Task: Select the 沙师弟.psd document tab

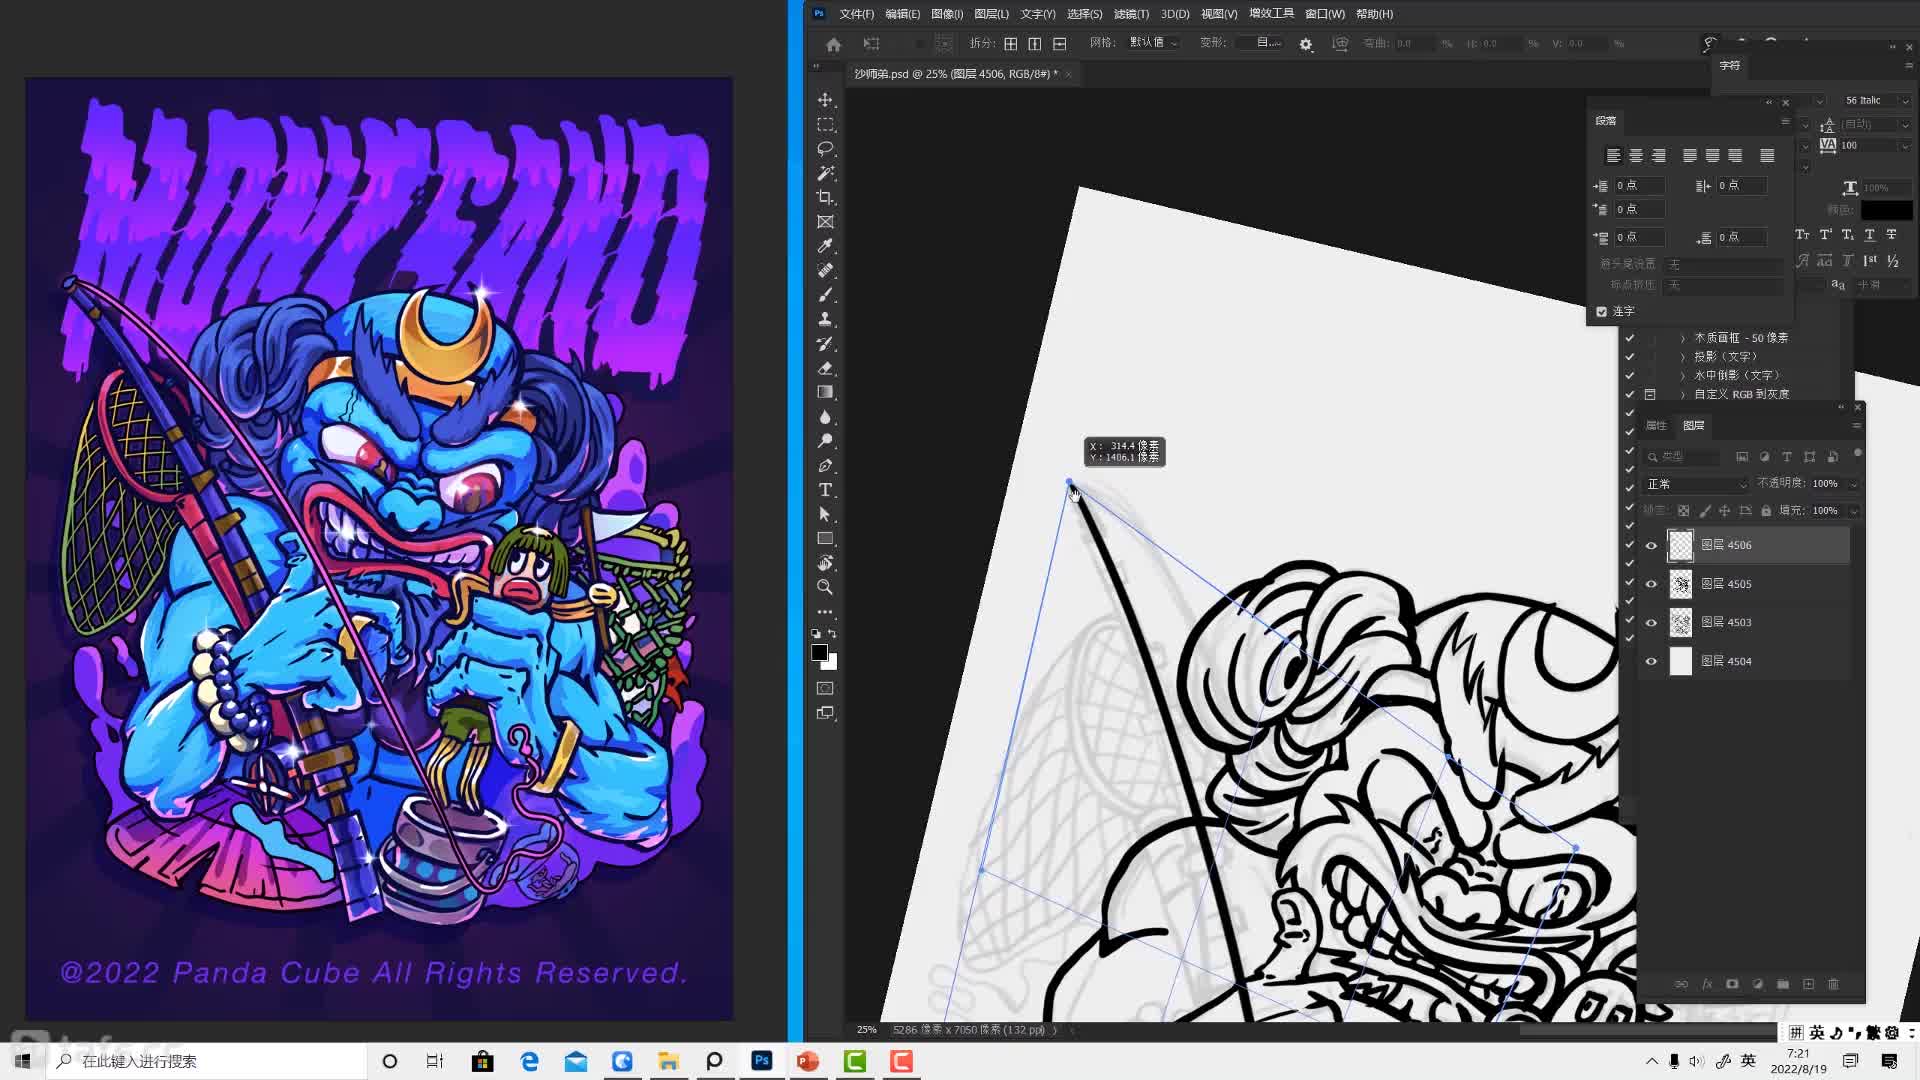Action: 955,74
